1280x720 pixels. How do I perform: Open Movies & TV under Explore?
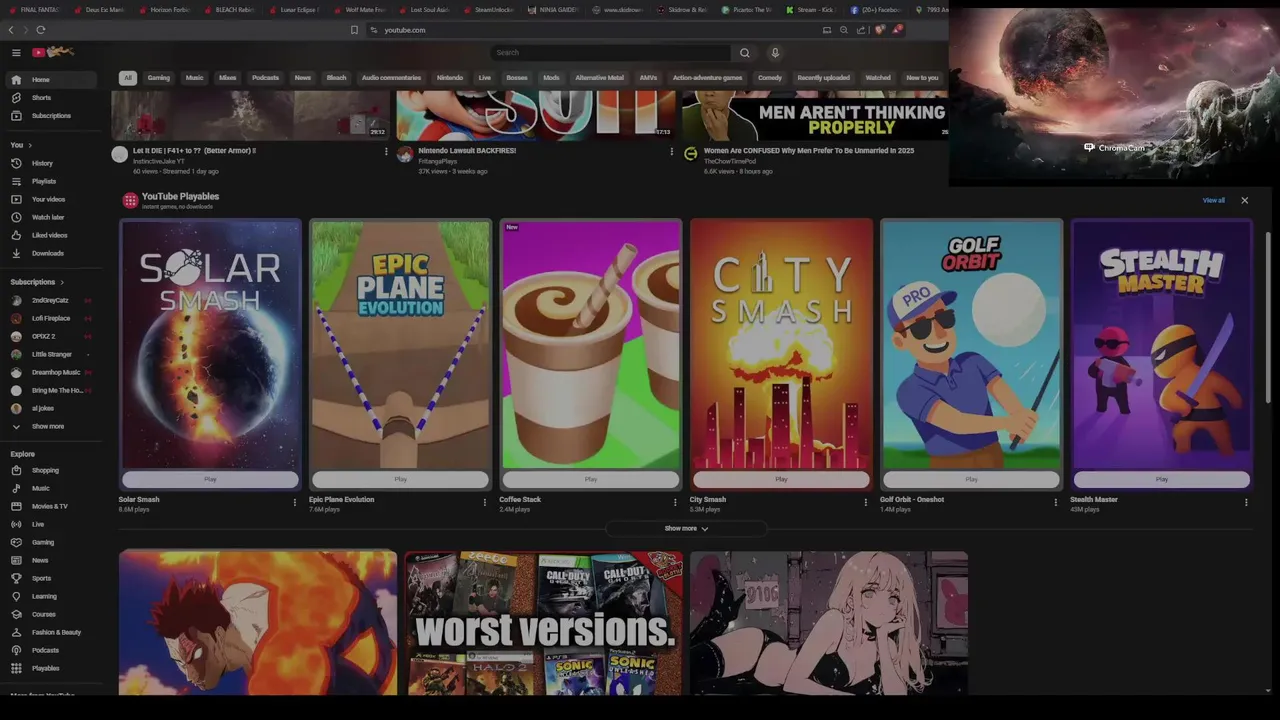click(x=50, y=506)
